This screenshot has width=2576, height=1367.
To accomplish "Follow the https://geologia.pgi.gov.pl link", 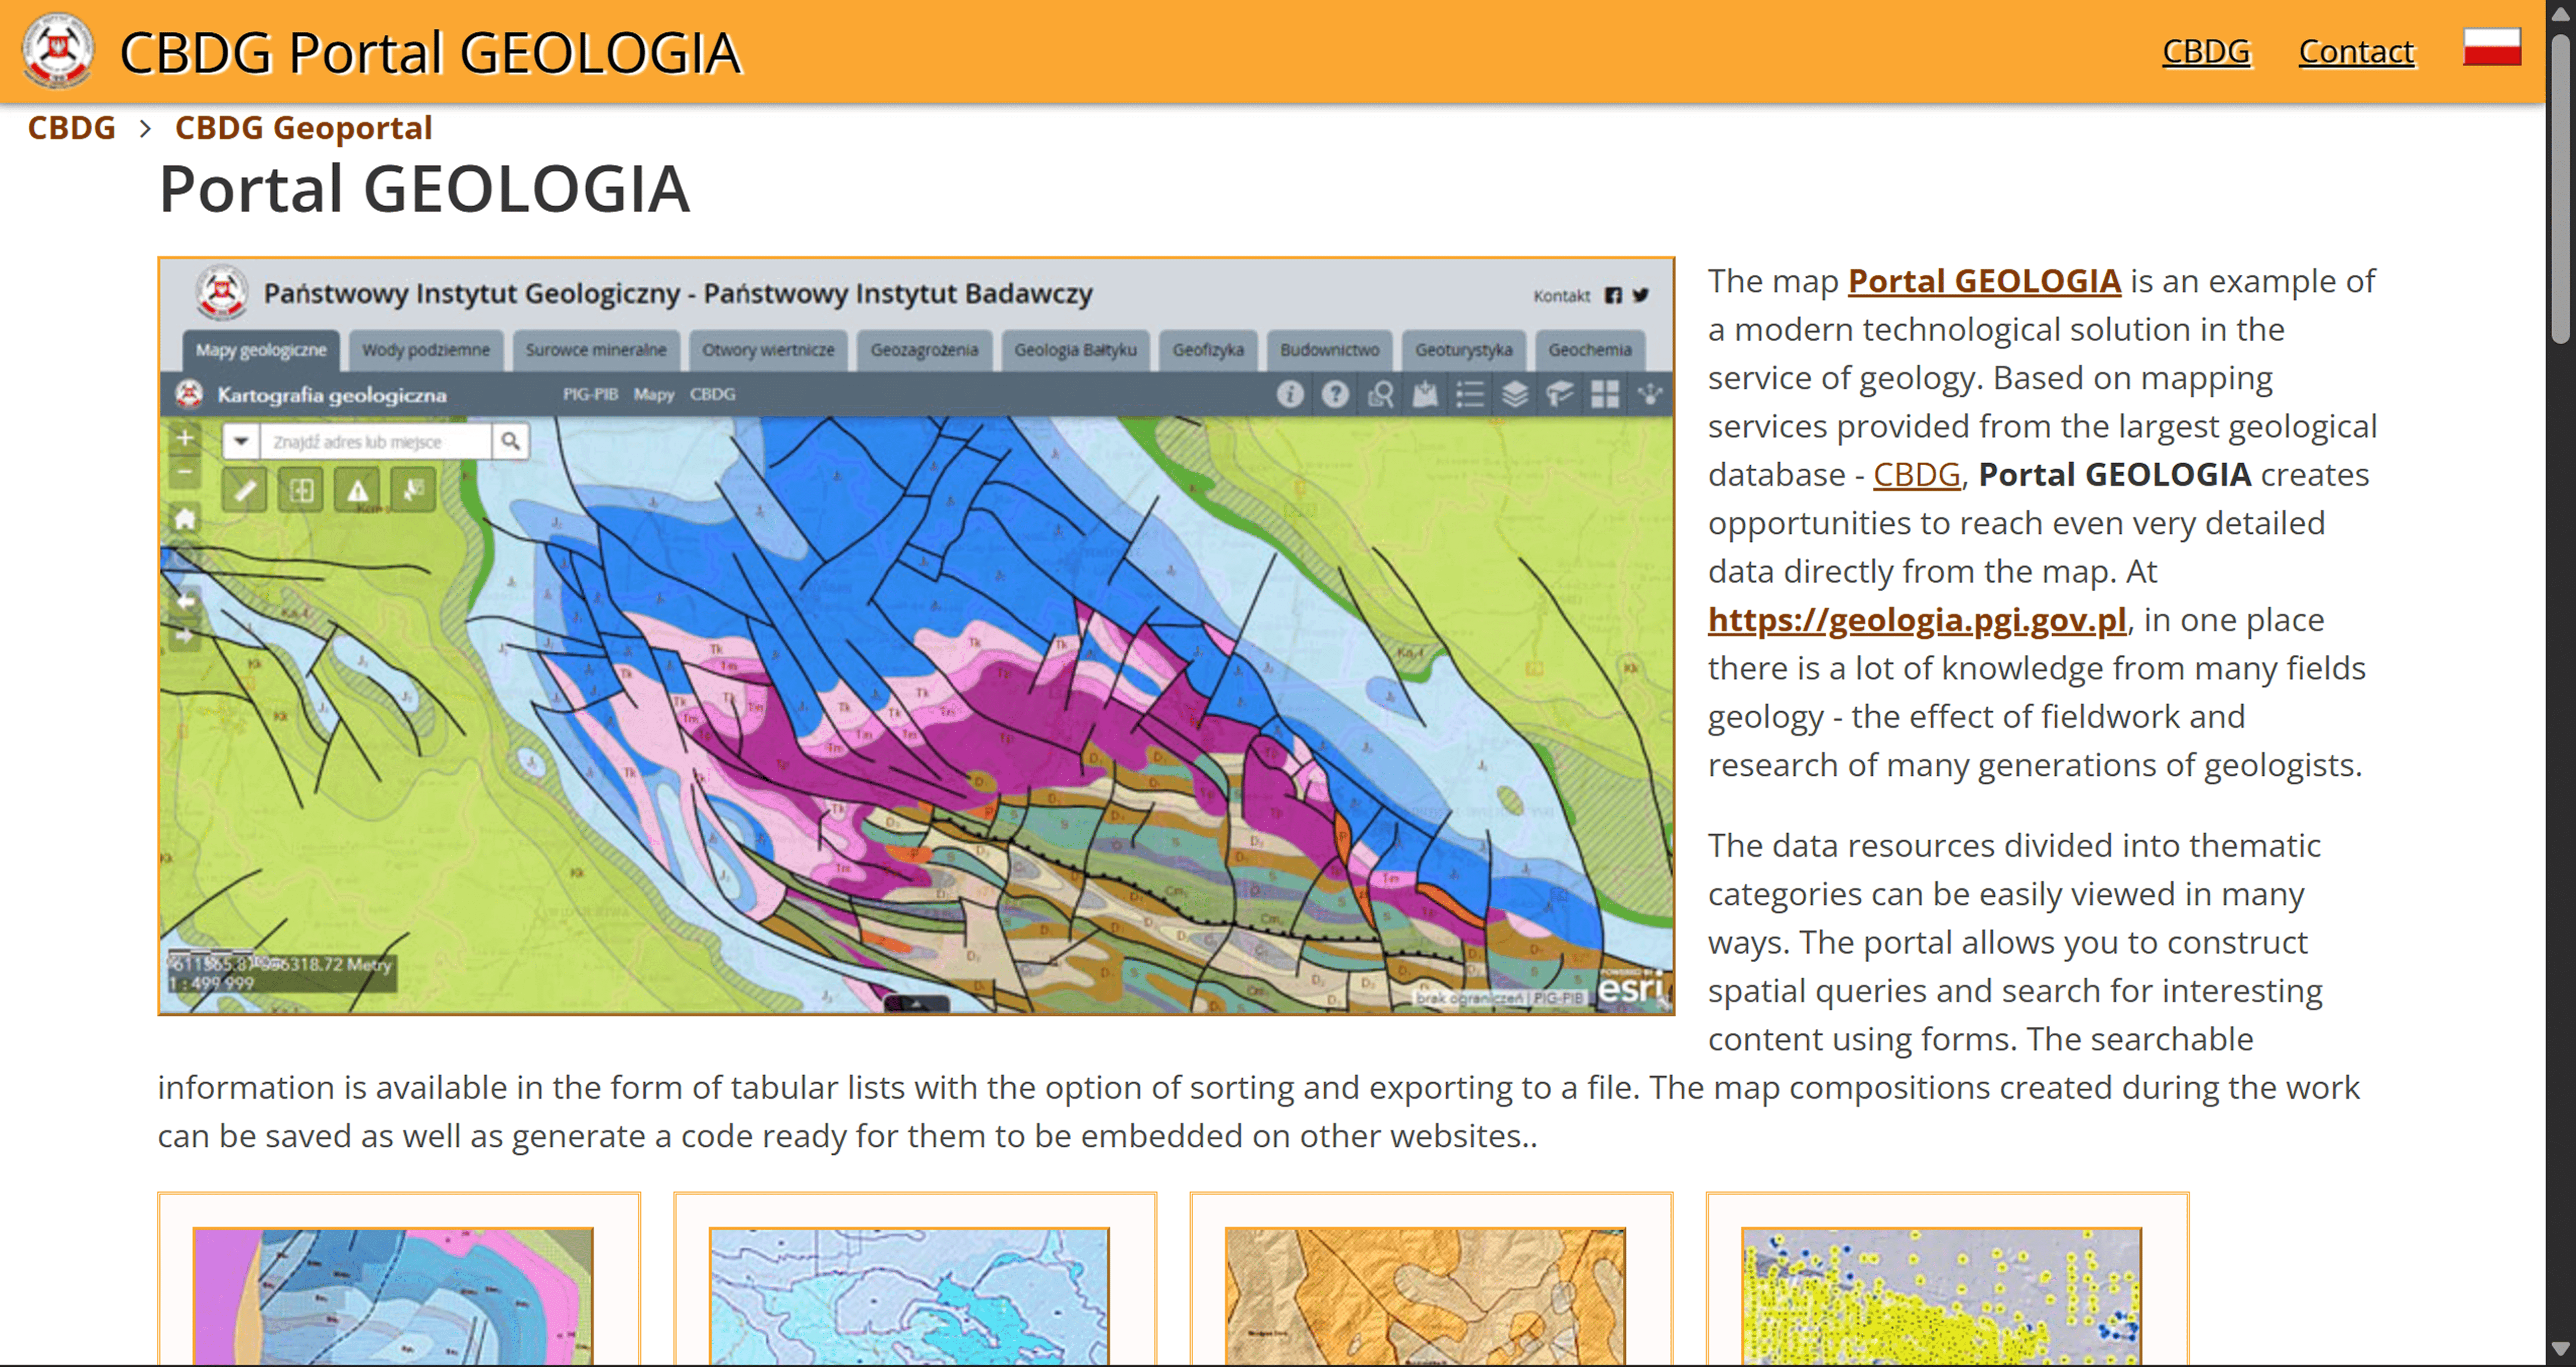I will (1916, 620).
